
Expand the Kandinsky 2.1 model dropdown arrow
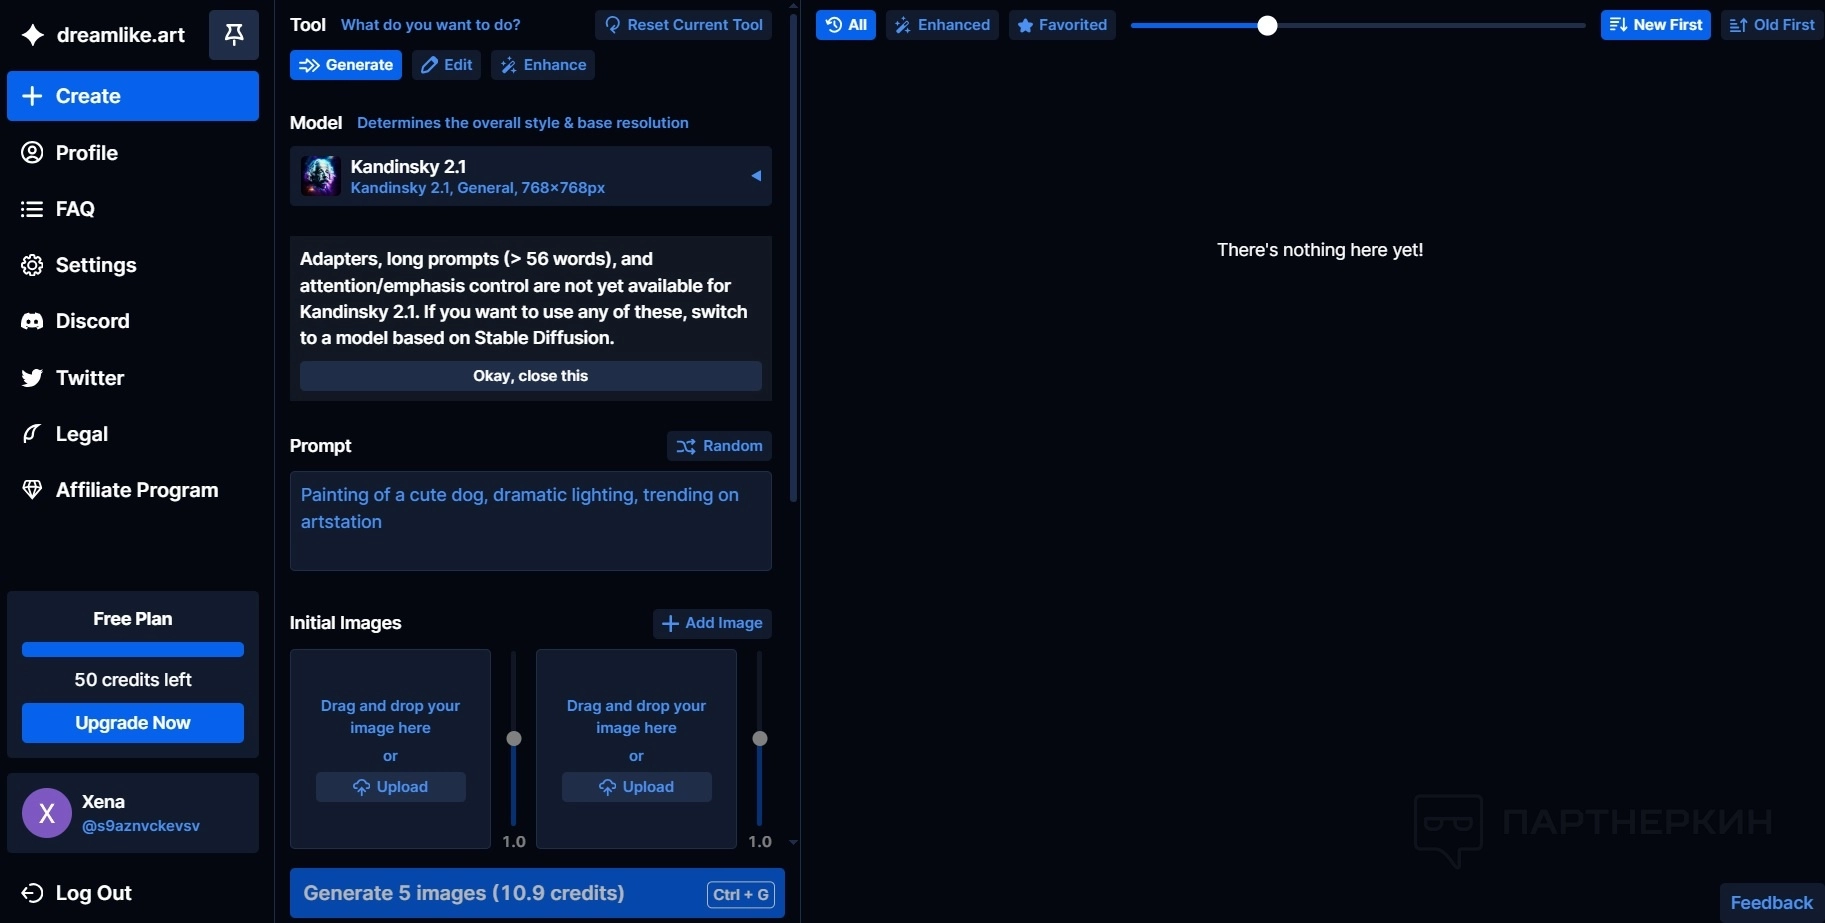tap(756, 176)
